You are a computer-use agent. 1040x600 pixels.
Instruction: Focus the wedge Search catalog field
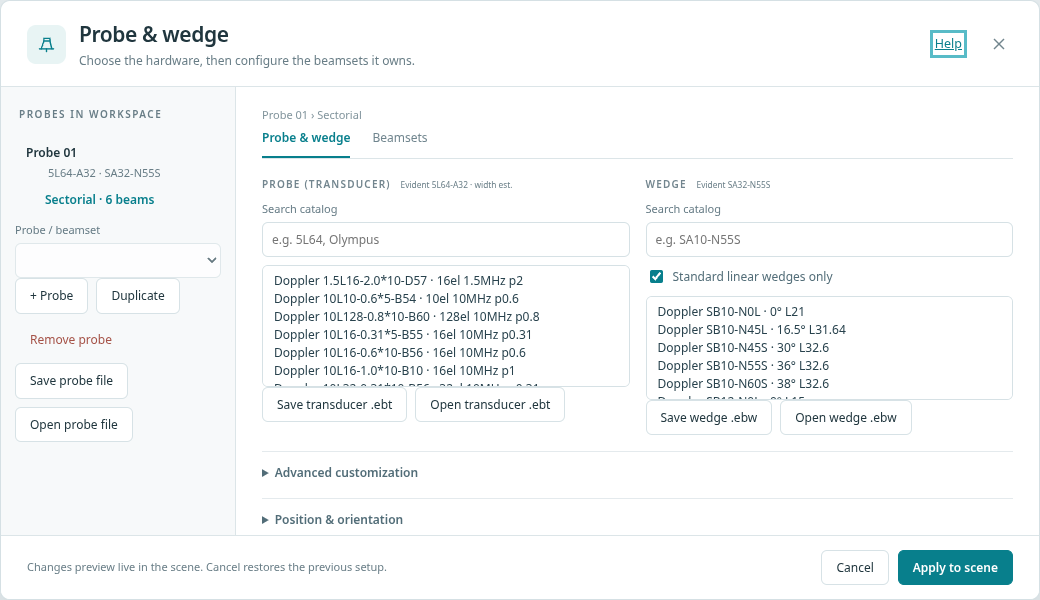[x=829, y=239]
